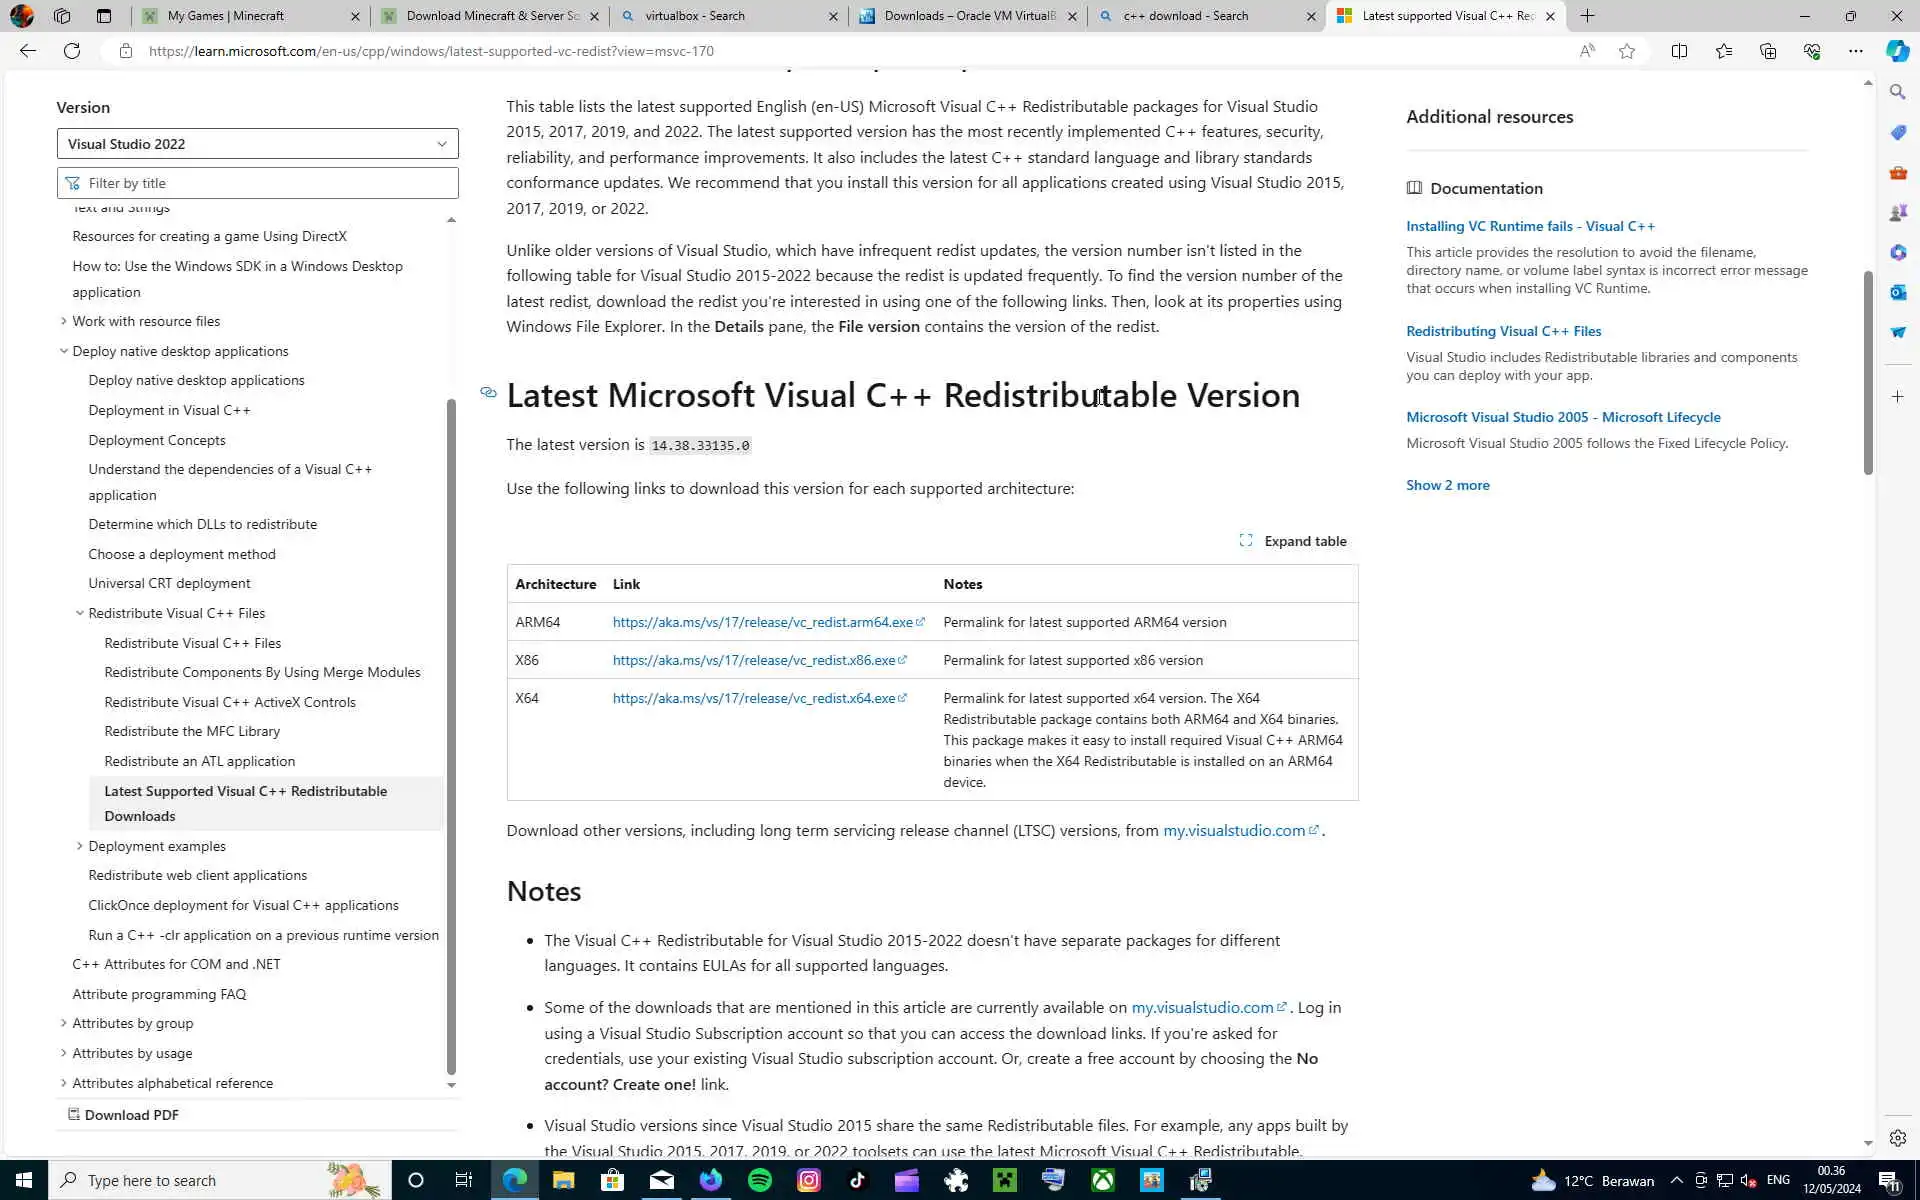Open the split screen icon in toolbar
The width and height of the screenshot is (1920, 1200).
coord(1679,51)
